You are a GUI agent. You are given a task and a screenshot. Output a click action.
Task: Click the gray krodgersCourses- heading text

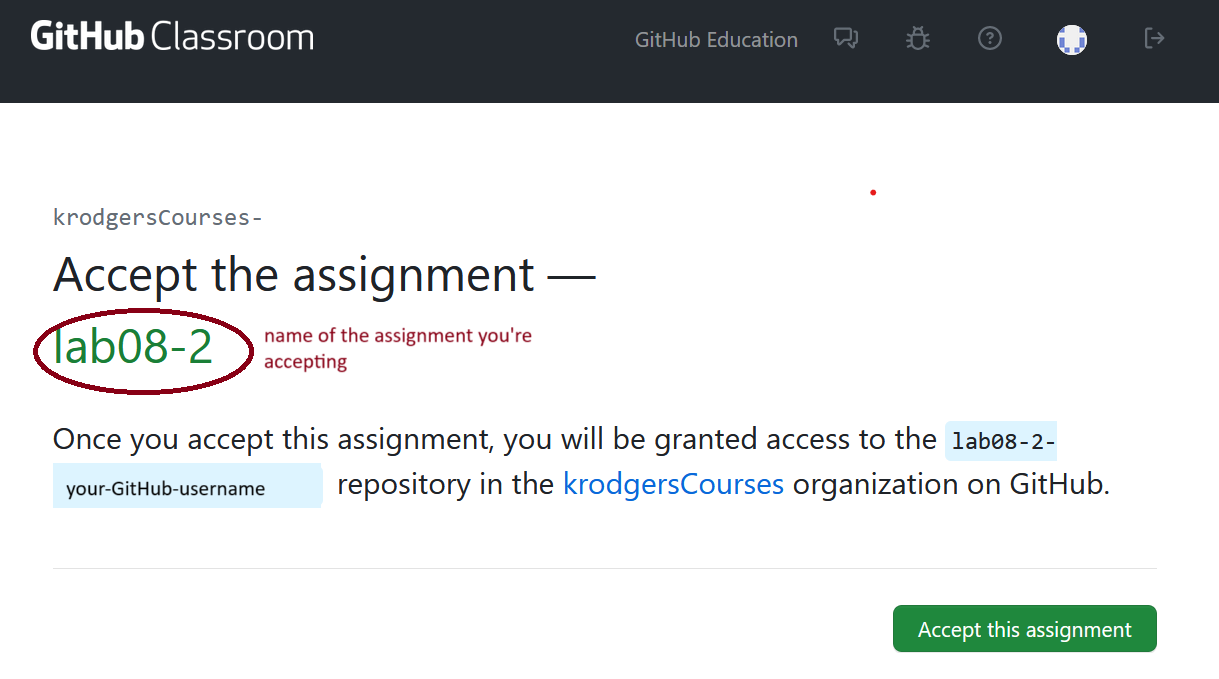[157, 217]
